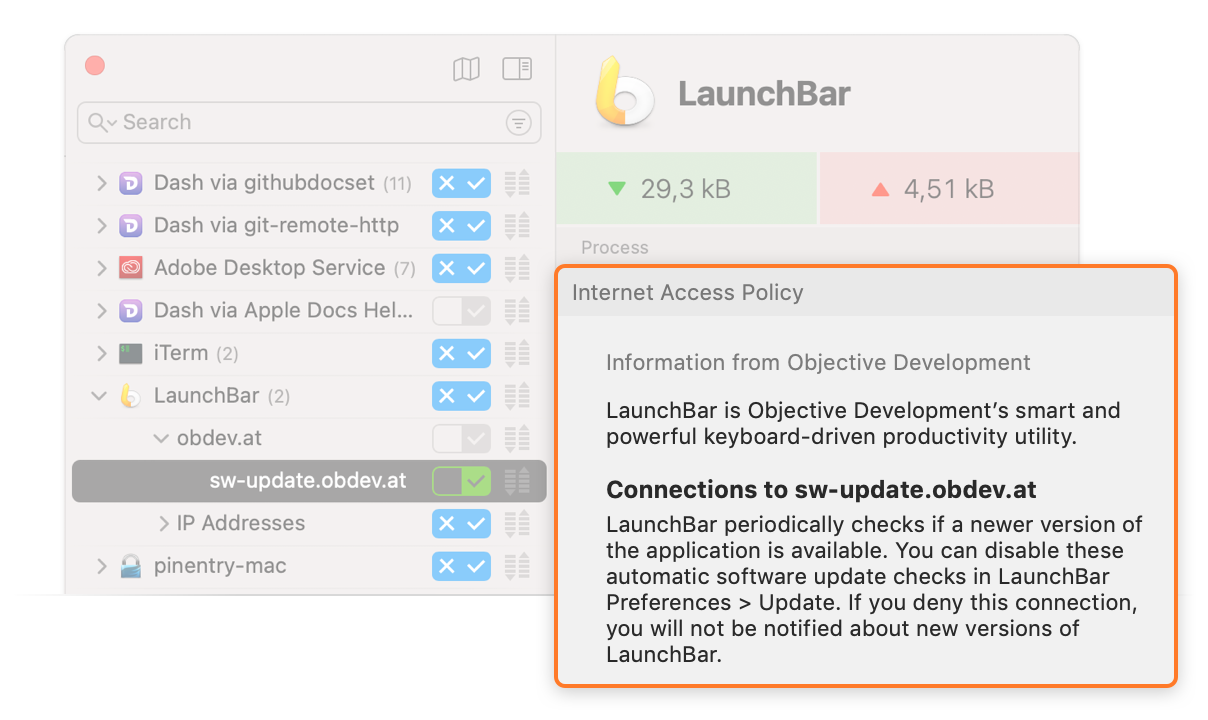
Task: Collapse the obdev.at domain
Action: pyautogui.click(x=161, y=438)
